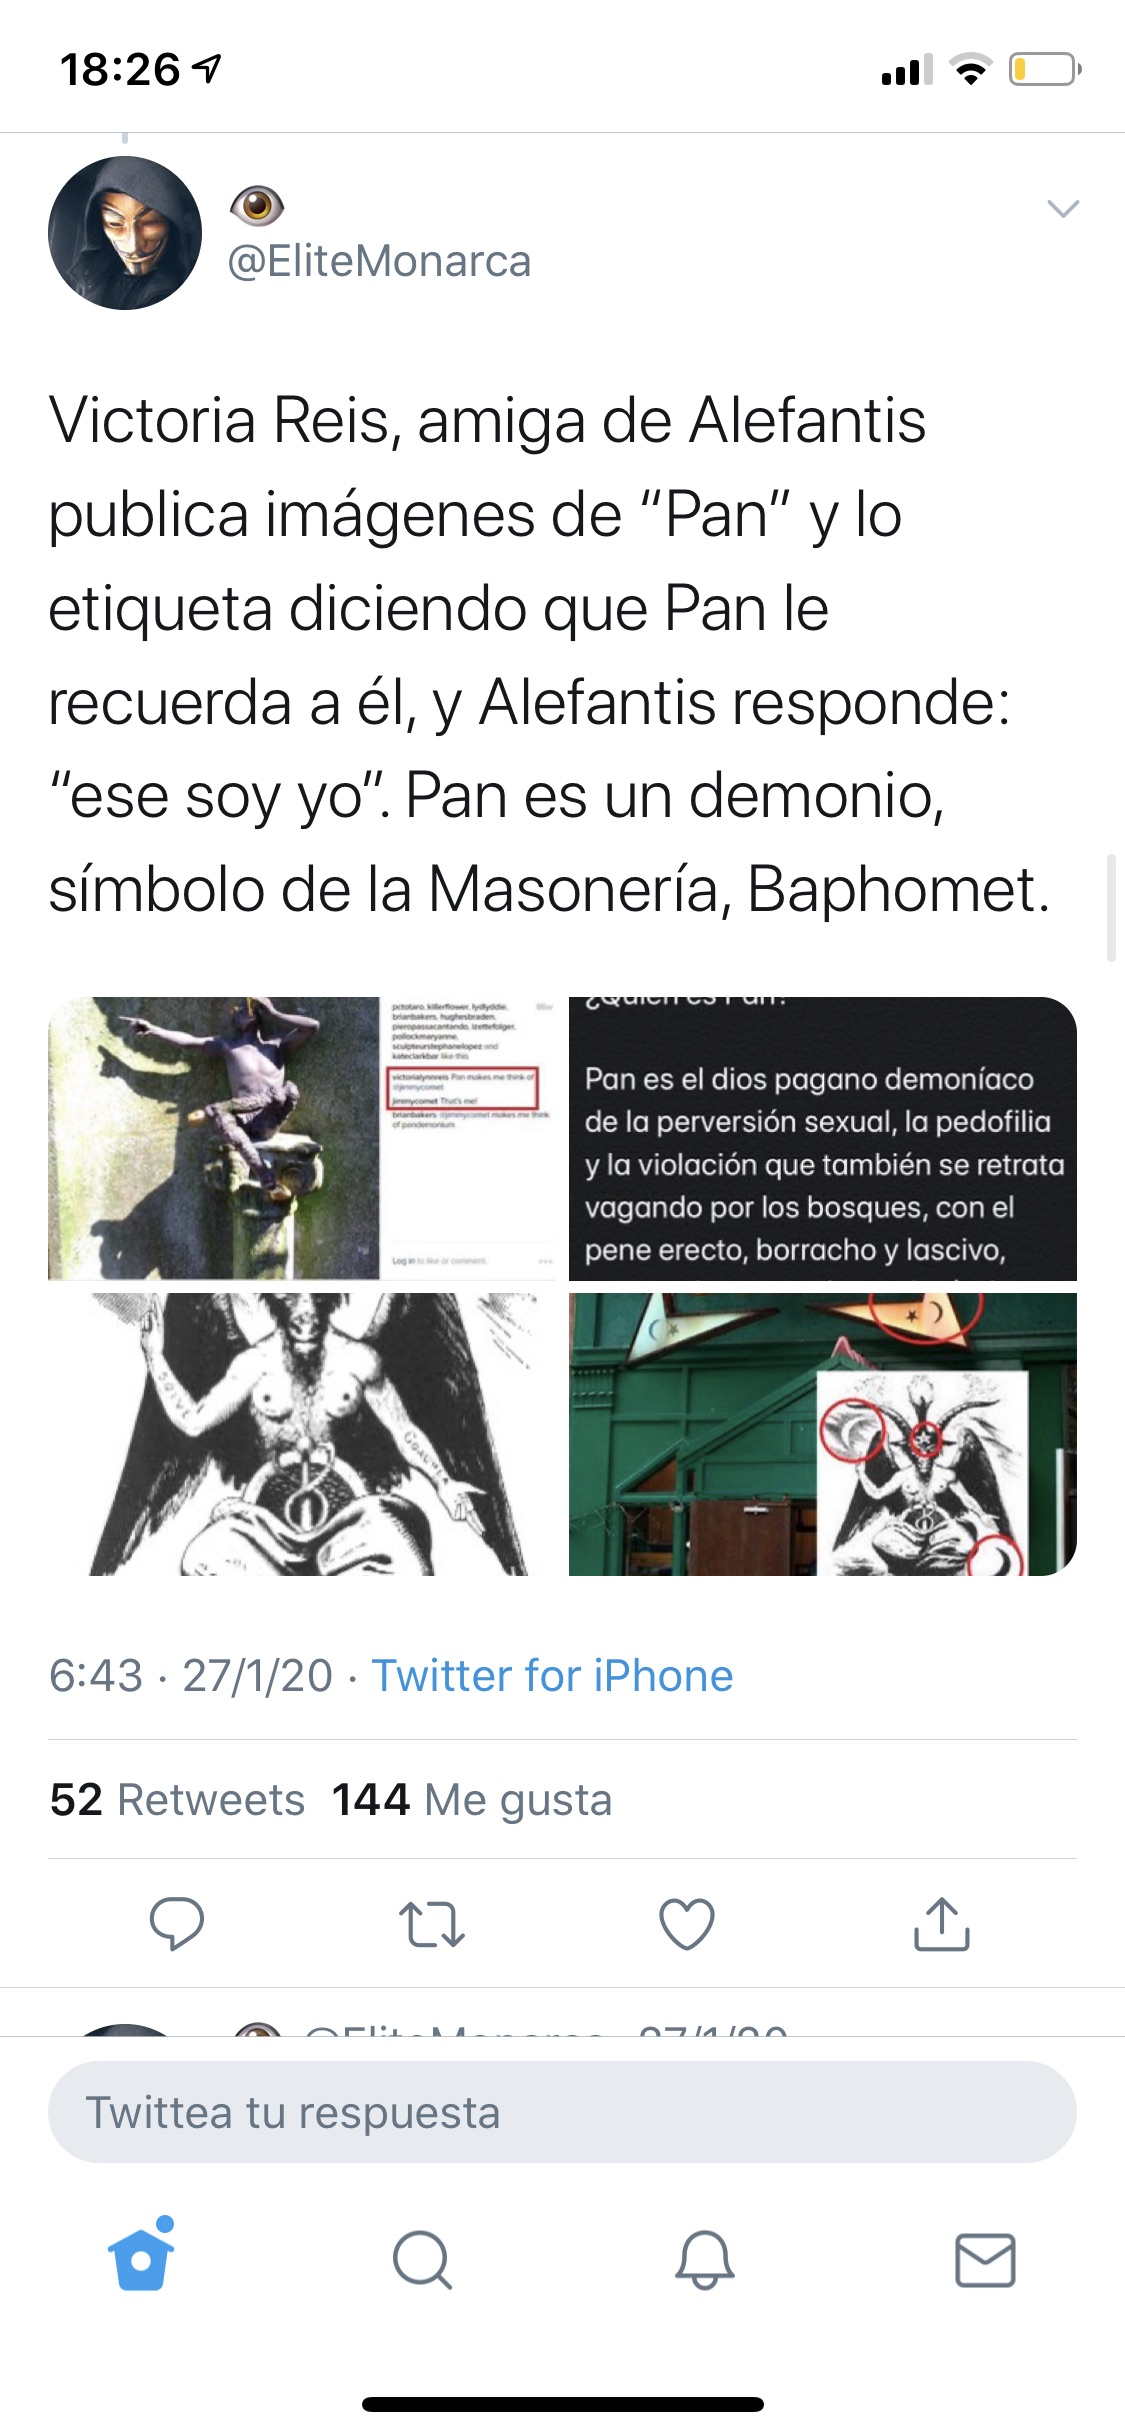The height and width of the screenshot is (2436, 1125).
Task: Open the Pan description text image
Action: coord(823,1138)
